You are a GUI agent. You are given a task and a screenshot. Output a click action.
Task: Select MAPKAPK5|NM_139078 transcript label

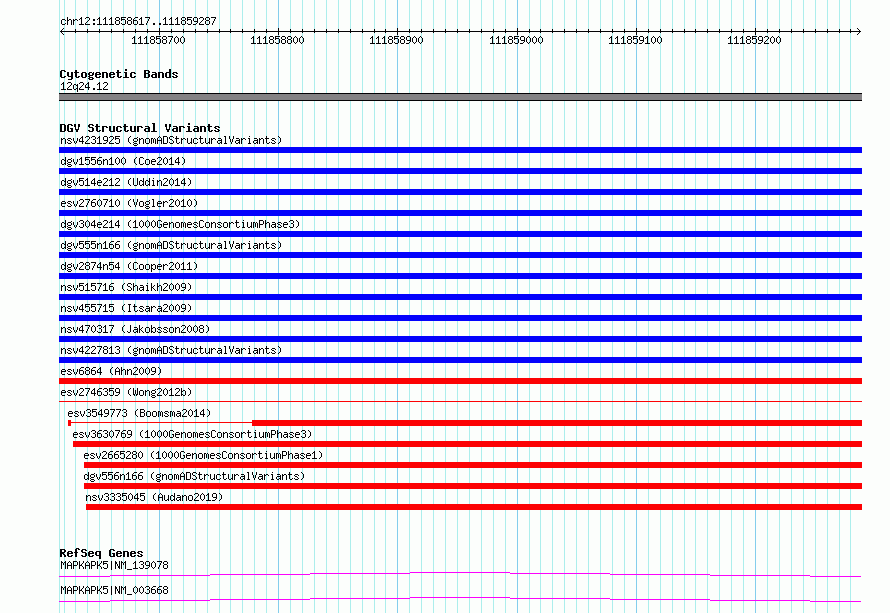click(114, 565)
